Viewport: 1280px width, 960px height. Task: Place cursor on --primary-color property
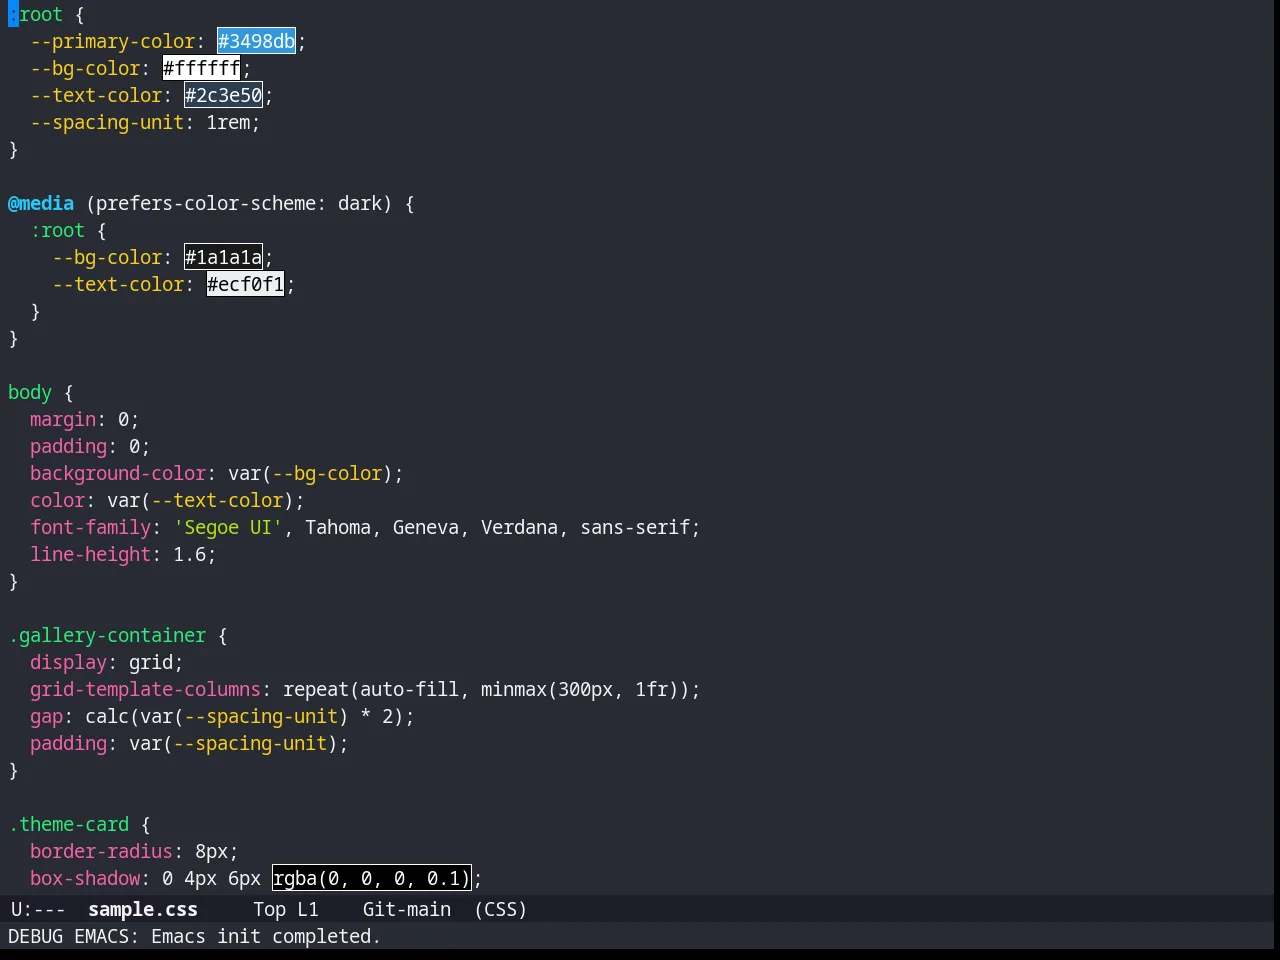tap(112, 41)
